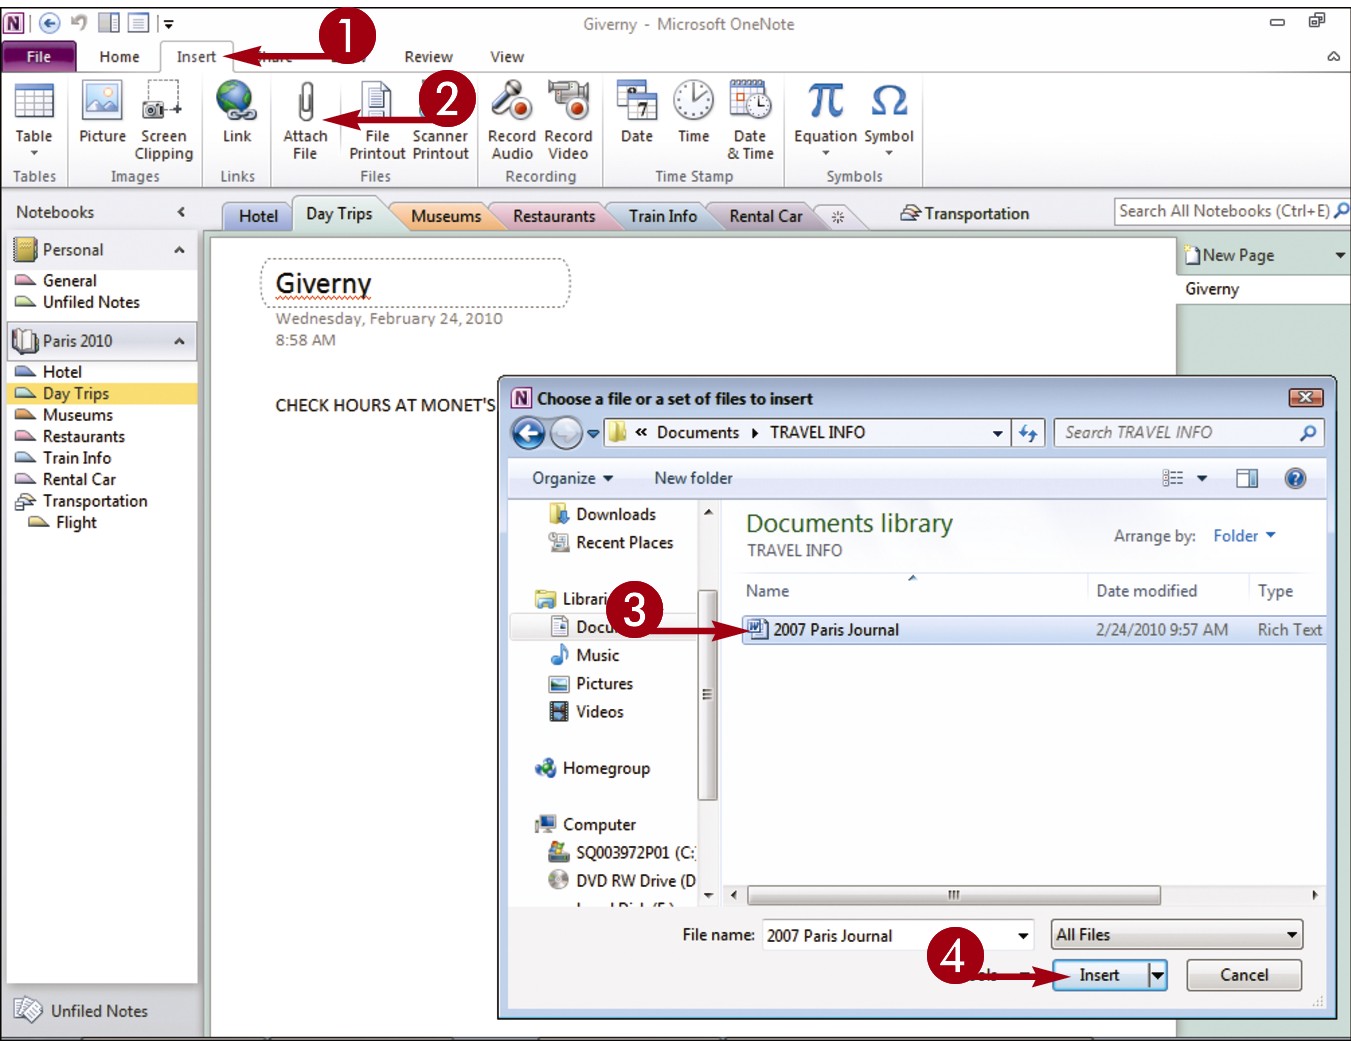Click the Insert button in dialog
1351x1041 pixels.
click(x=1099, y=975)
